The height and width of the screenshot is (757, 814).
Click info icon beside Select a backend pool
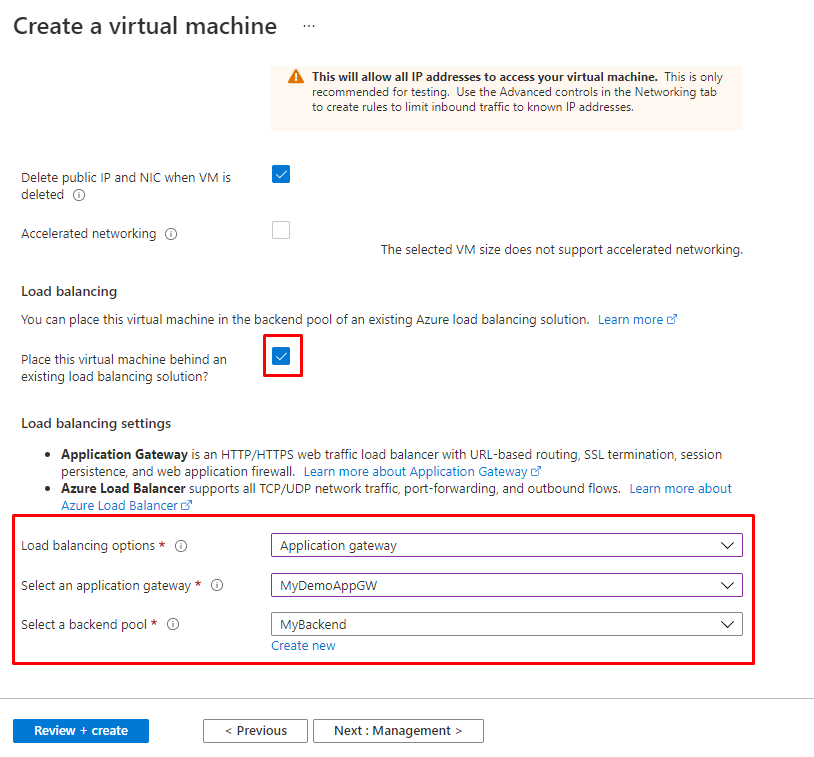(x=173, y=624)
